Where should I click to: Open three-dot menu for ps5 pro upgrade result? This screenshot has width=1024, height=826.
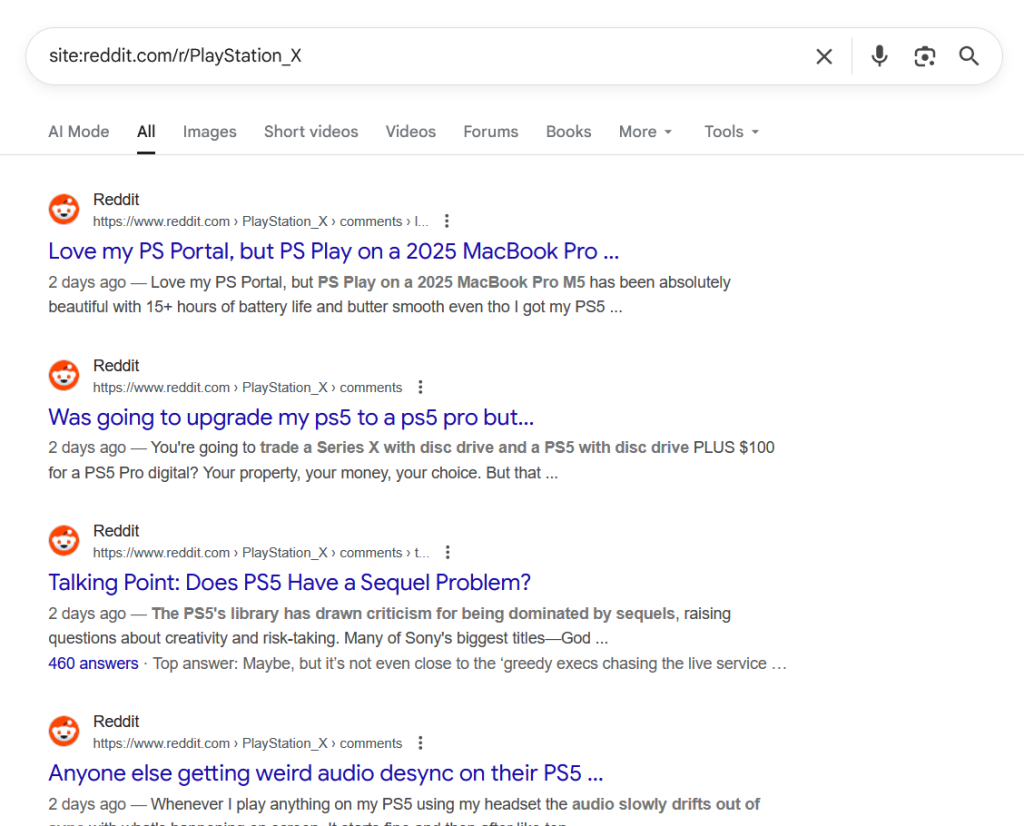click(420, 387)
